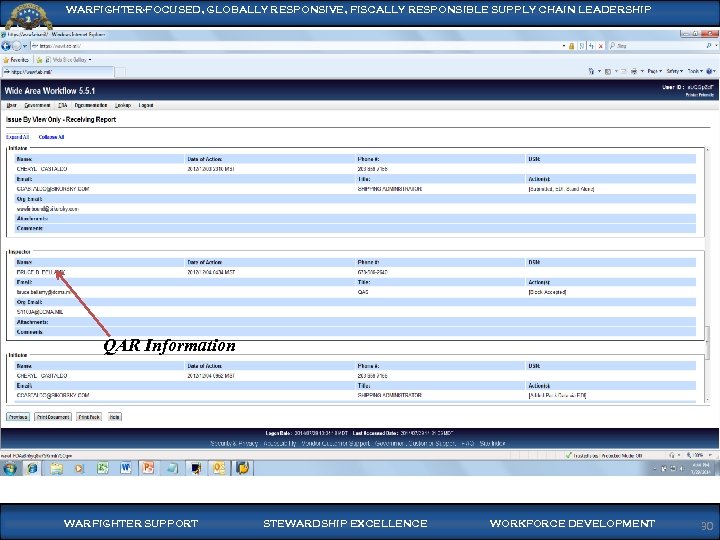Open the recent pages dropdown beside Forward
The width and height of the screenshot is (720, 540).
(x=25, y=46)
